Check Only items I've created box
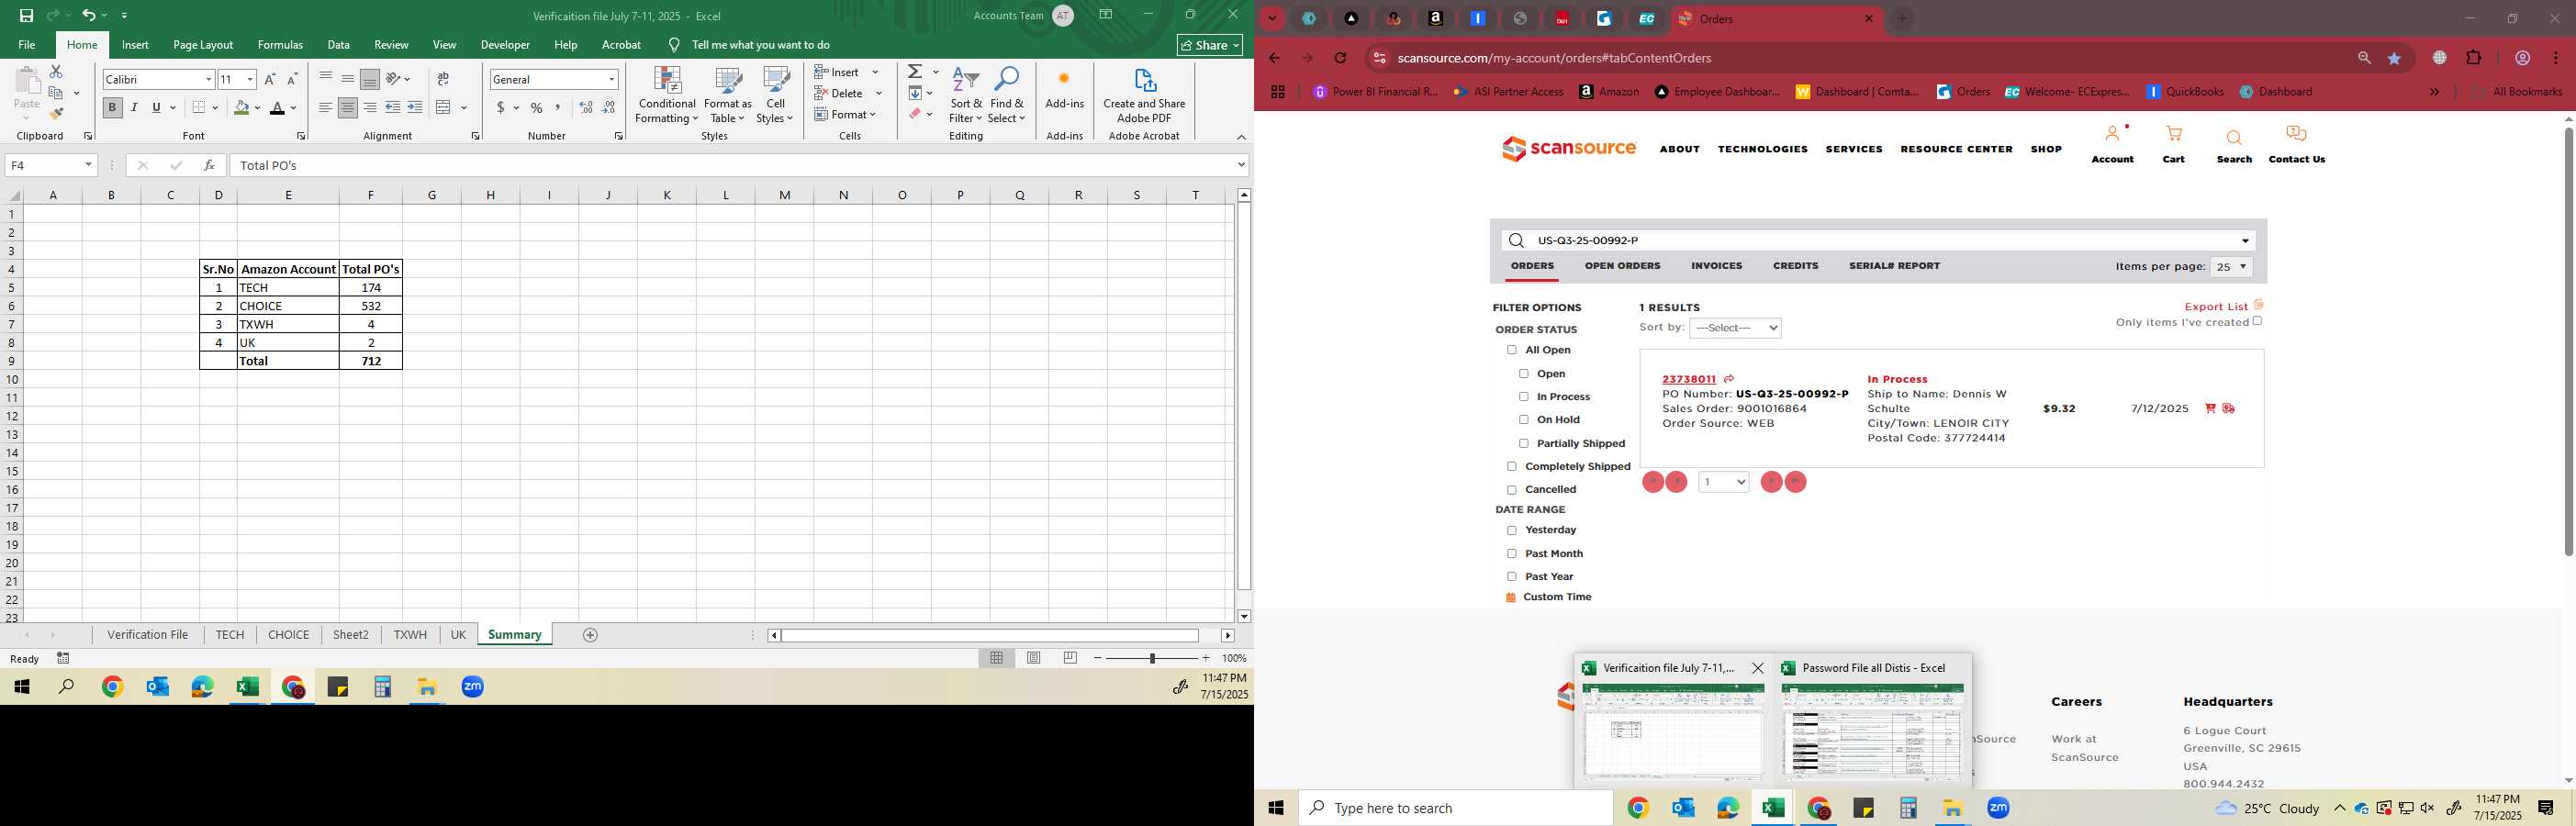Viewport: 2576px width, 826px height. [2257, 321]
